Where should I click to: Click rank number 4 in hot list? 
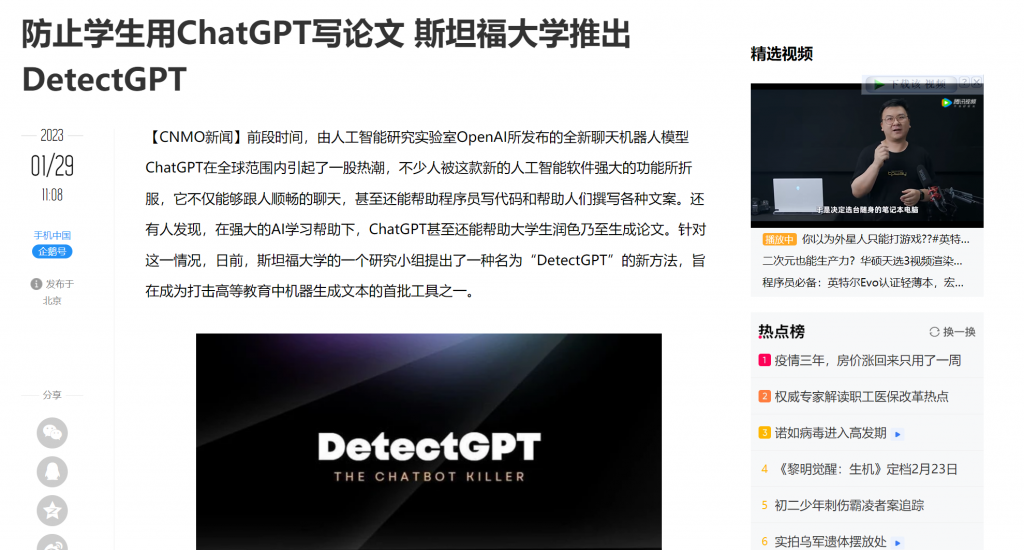tap(764, 469)
